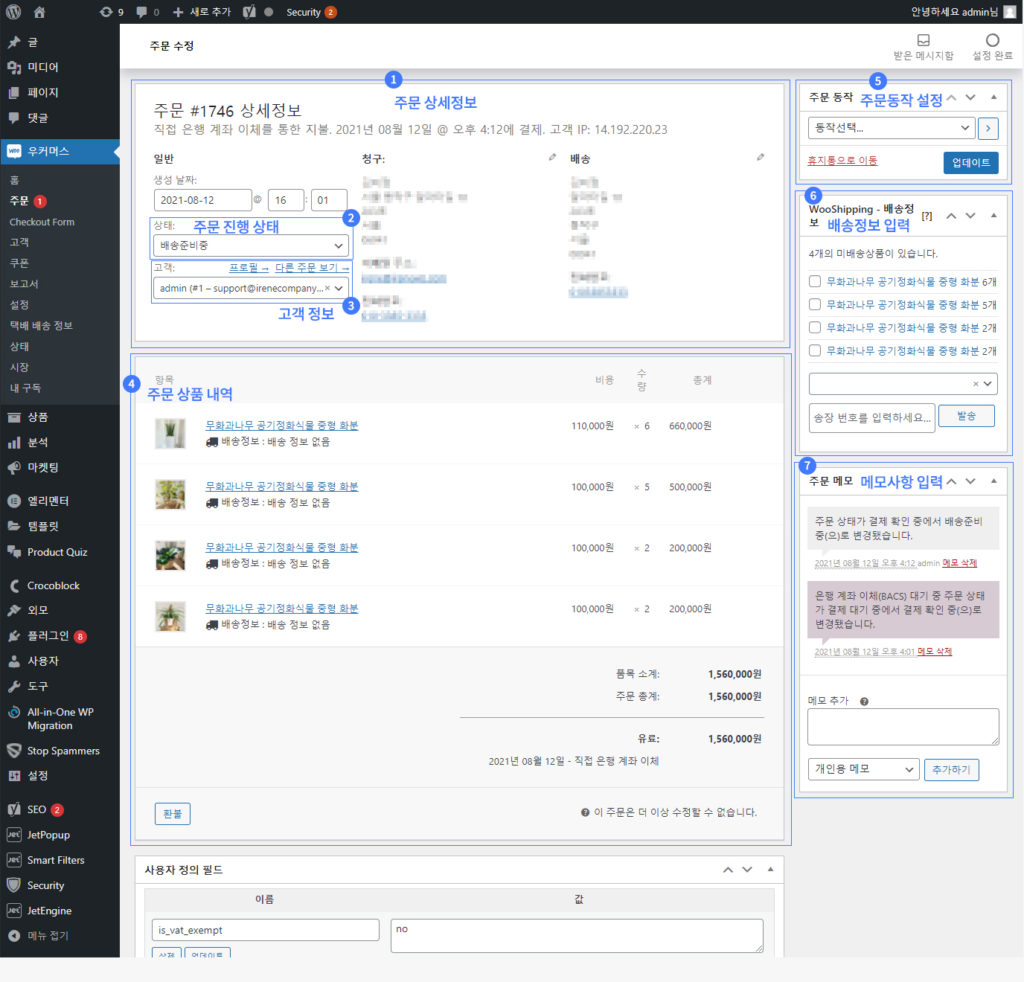Click the pencil icon next to 배송
Viewport: 1024px width, 982px height.
click(760, 158)
